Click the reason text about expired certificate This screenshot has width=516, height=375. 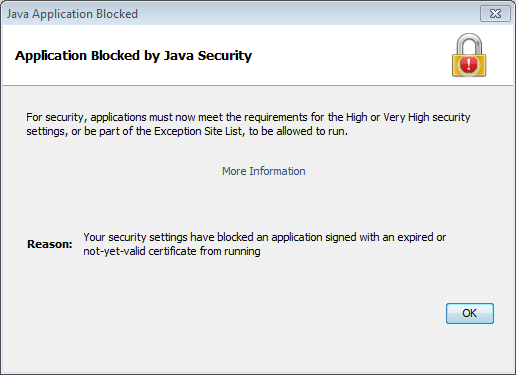(264, 244)
